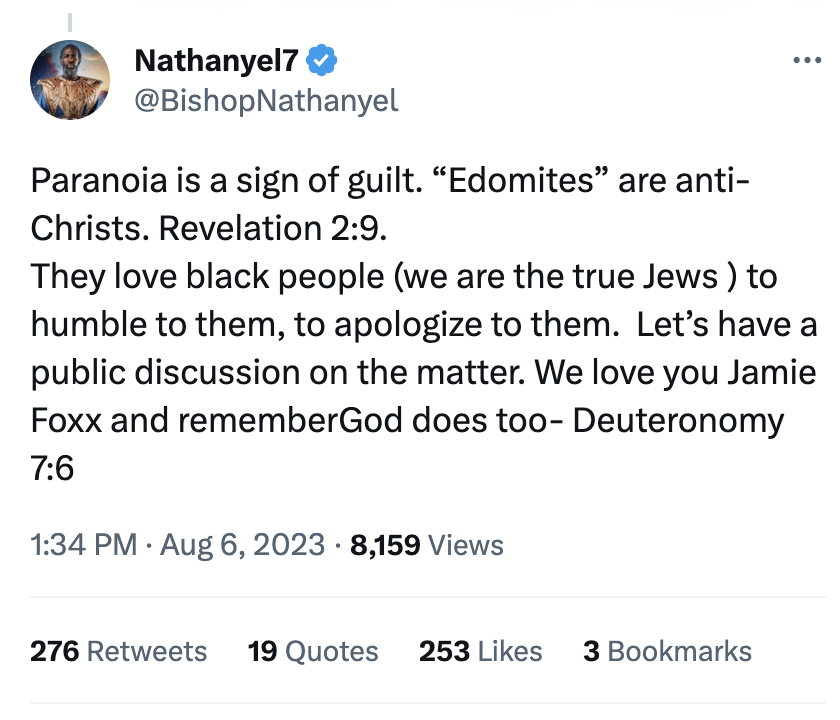Screen dimensions: 840x720
Task: Click the blue verified badge icon
Action: (x=321, y=60)
